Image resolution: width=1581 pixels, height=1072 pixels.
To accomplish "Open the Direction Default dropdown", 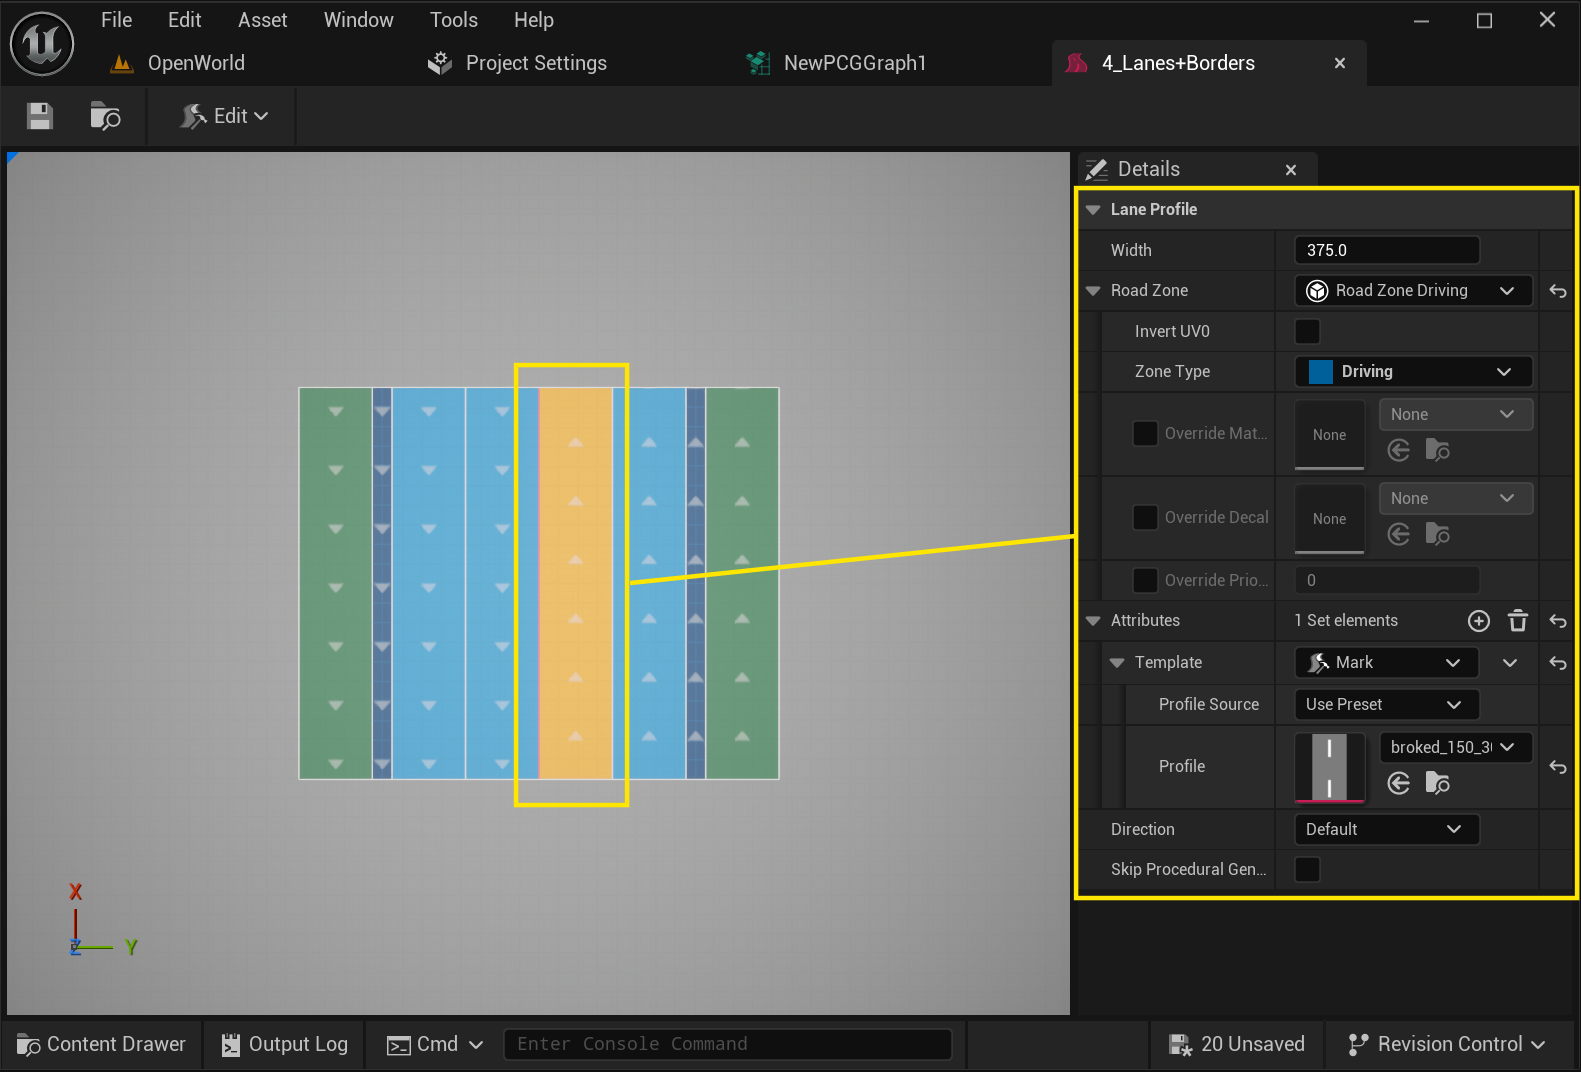I will [1386, 829].
